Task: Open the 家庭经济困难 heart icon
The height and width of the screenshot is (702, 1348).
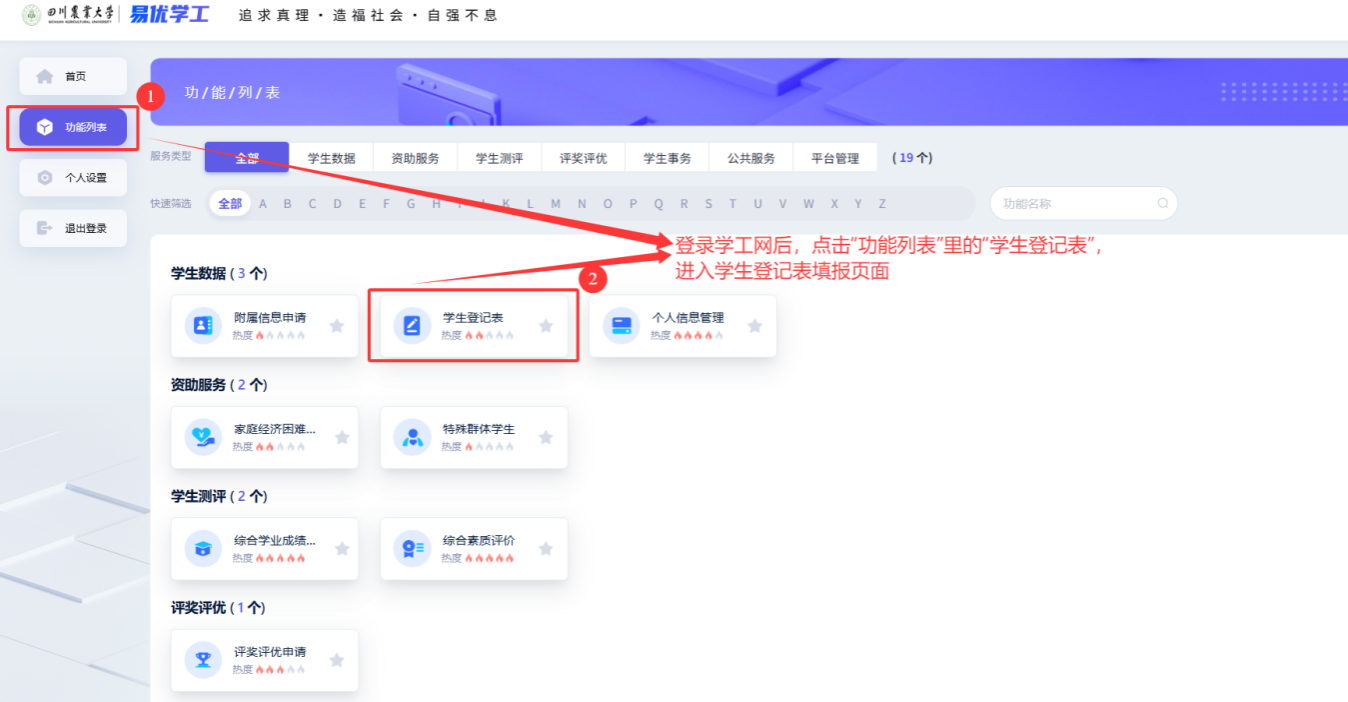Action: 202,437
